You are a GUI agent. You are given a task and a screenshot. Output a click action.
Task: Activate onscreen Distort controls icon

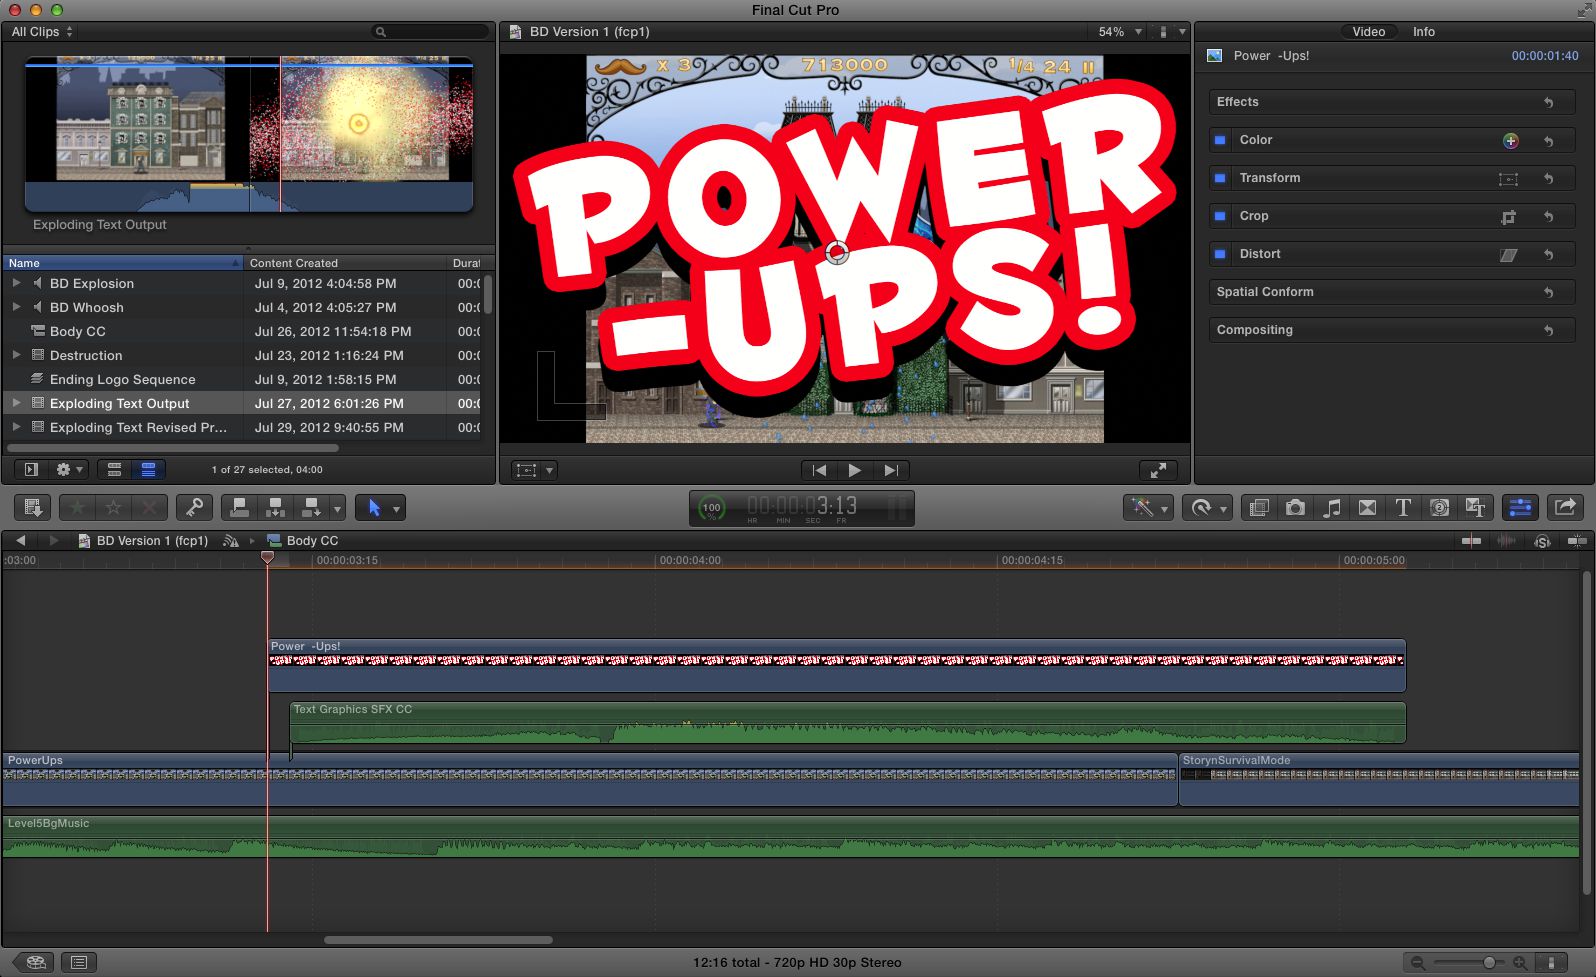1508,255
